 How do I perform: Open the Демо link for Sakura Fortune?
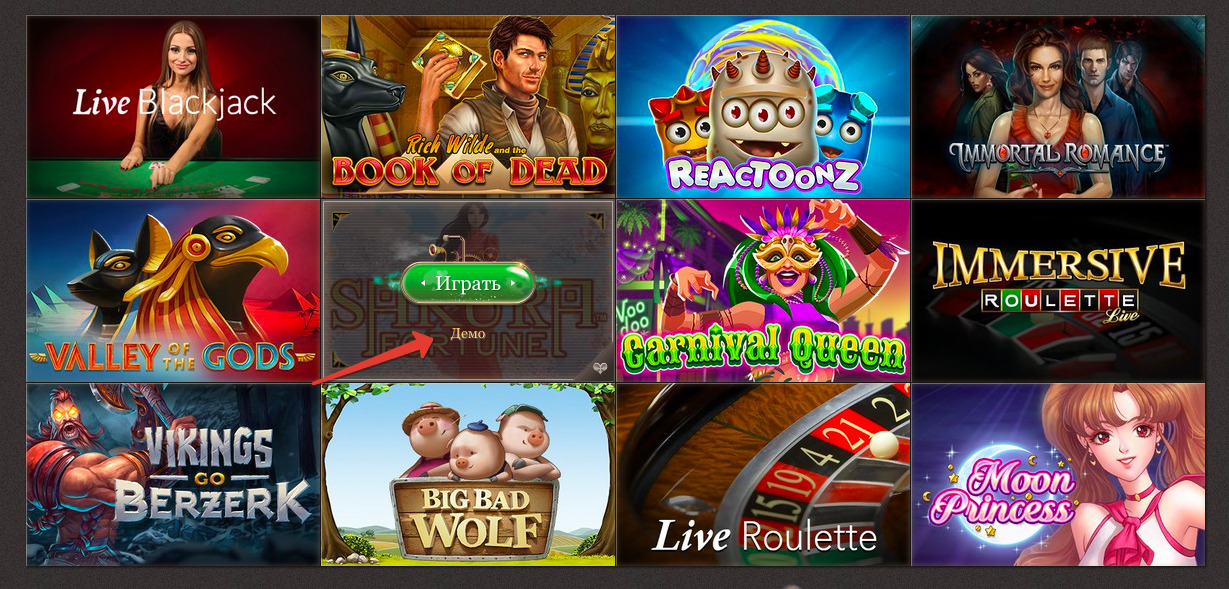point(468,334)
